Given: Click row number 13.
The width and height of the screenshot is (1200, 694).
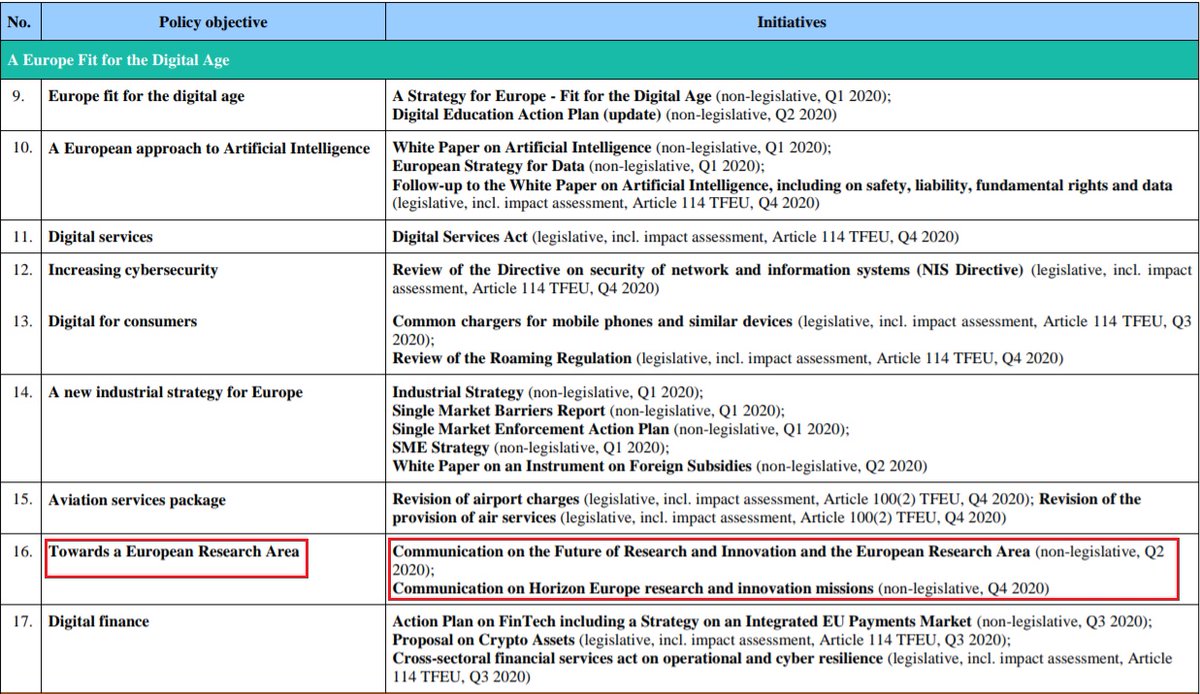Looking at the screenshot, I should pyautogui.click(x=20, y=322).
